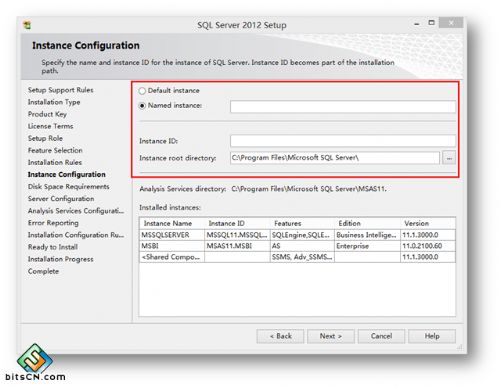The width and height of the screenshot is (500, 387).
Task: Click the Instance ID text field
Action: (343, 141)
